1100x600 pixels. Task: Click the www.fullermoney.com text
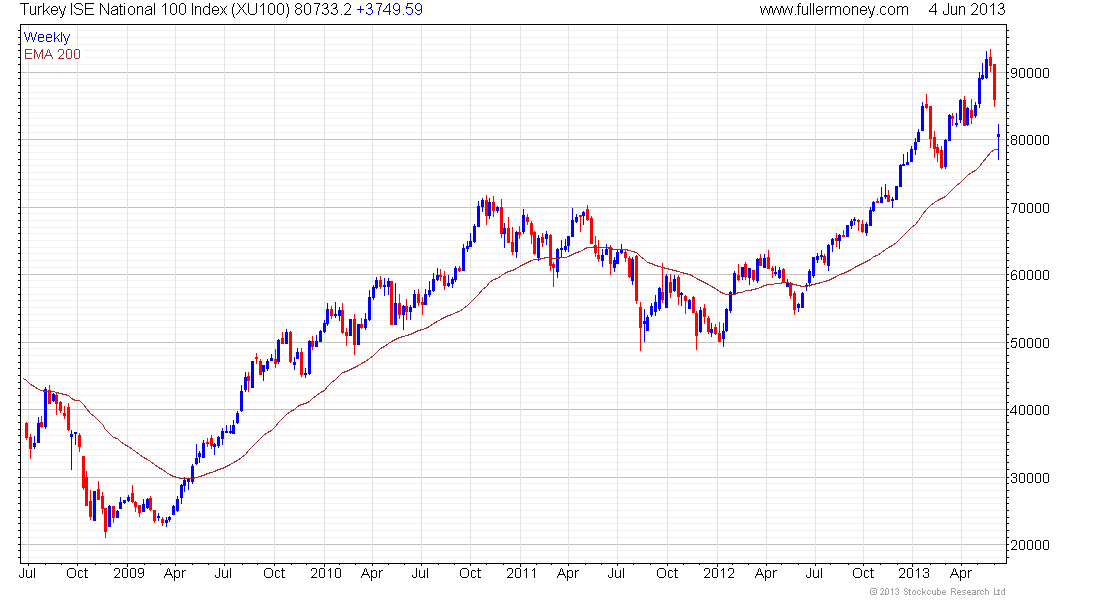(x=833, y=10)
